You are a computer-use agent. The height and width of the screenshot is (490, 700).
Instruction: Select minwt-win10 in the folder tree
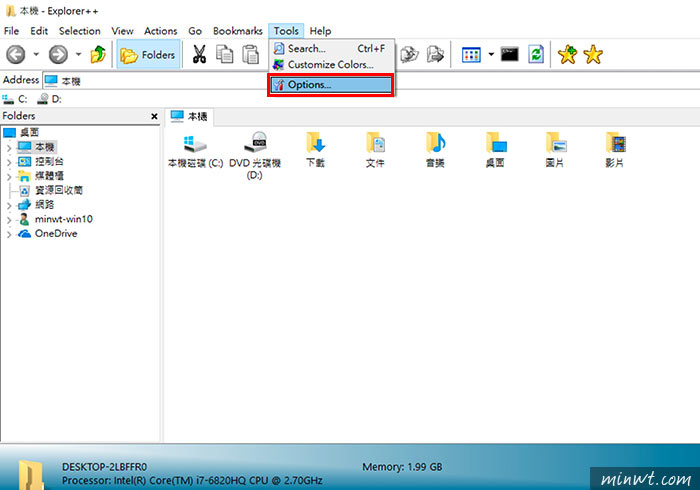[x=55, y=219]
